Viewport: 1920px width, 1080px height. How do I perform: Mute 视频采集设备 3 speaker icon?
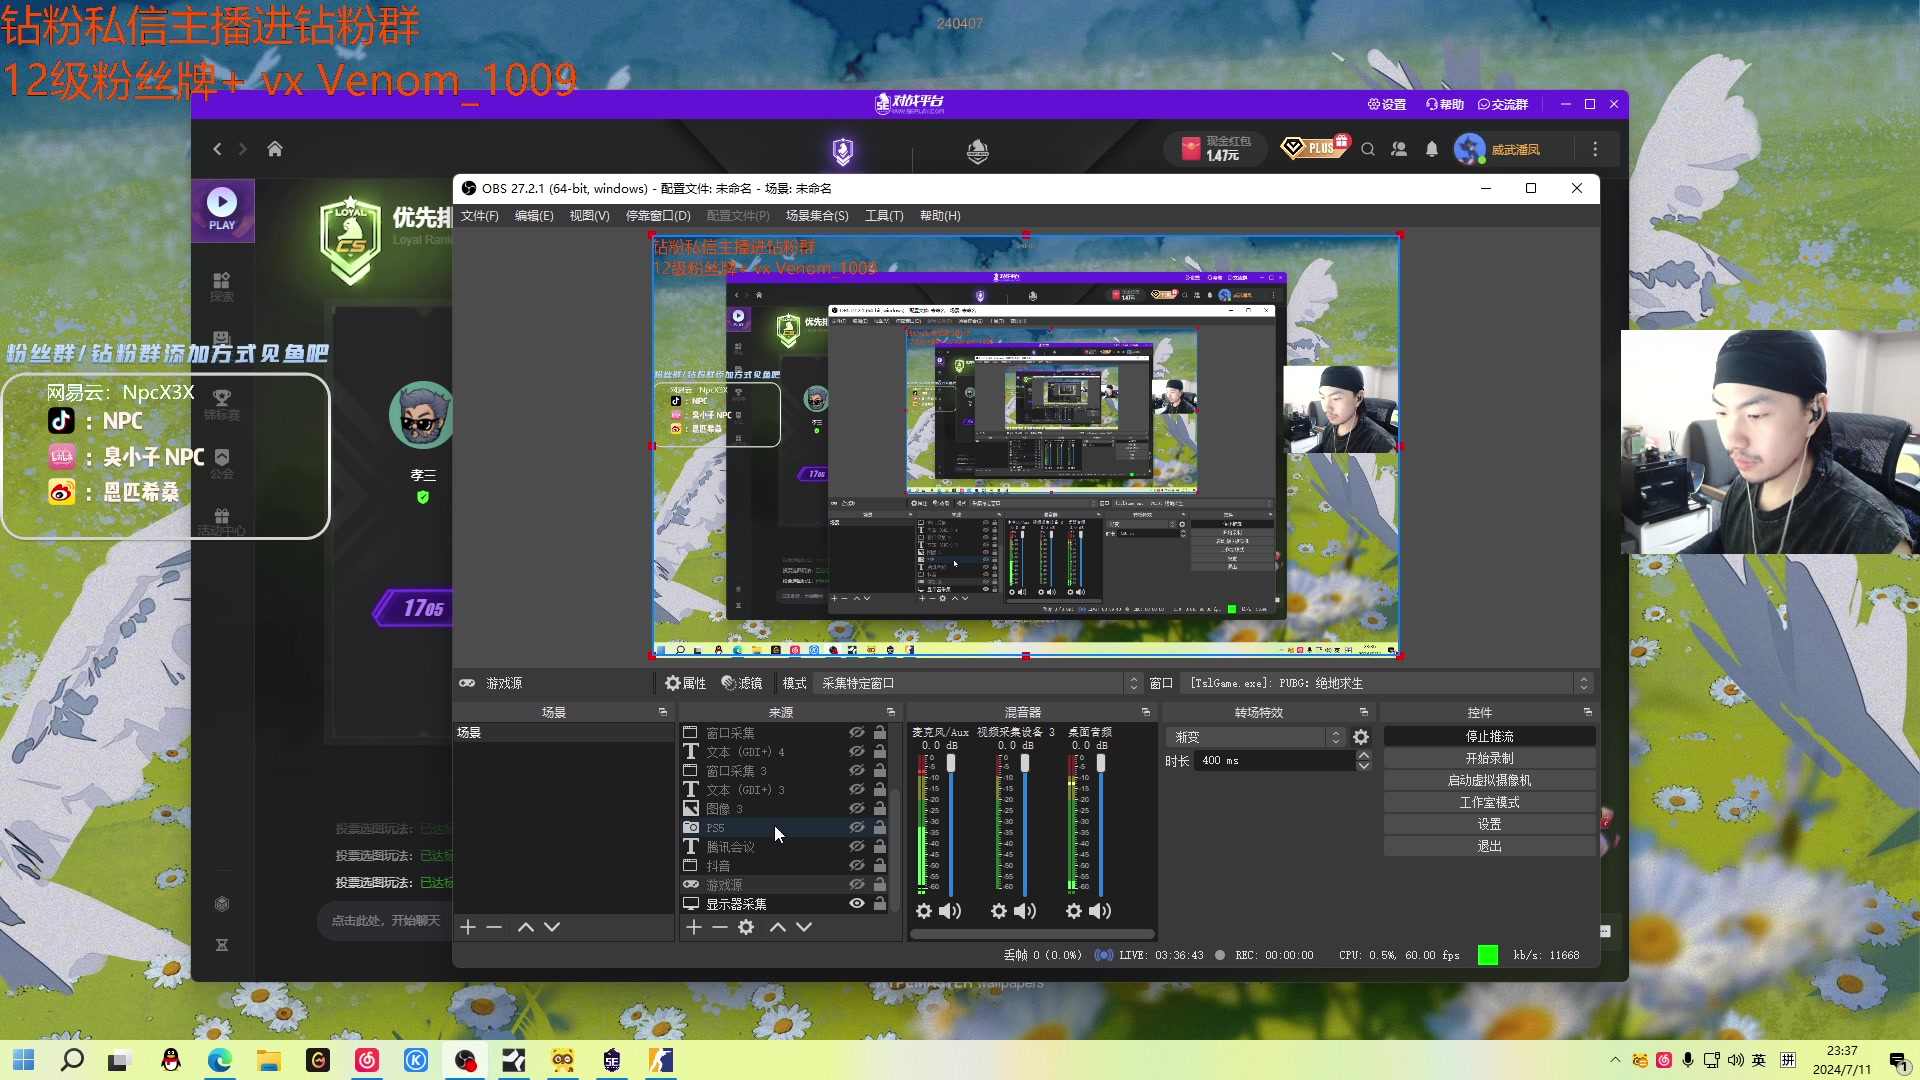(x=1025, y=911)
